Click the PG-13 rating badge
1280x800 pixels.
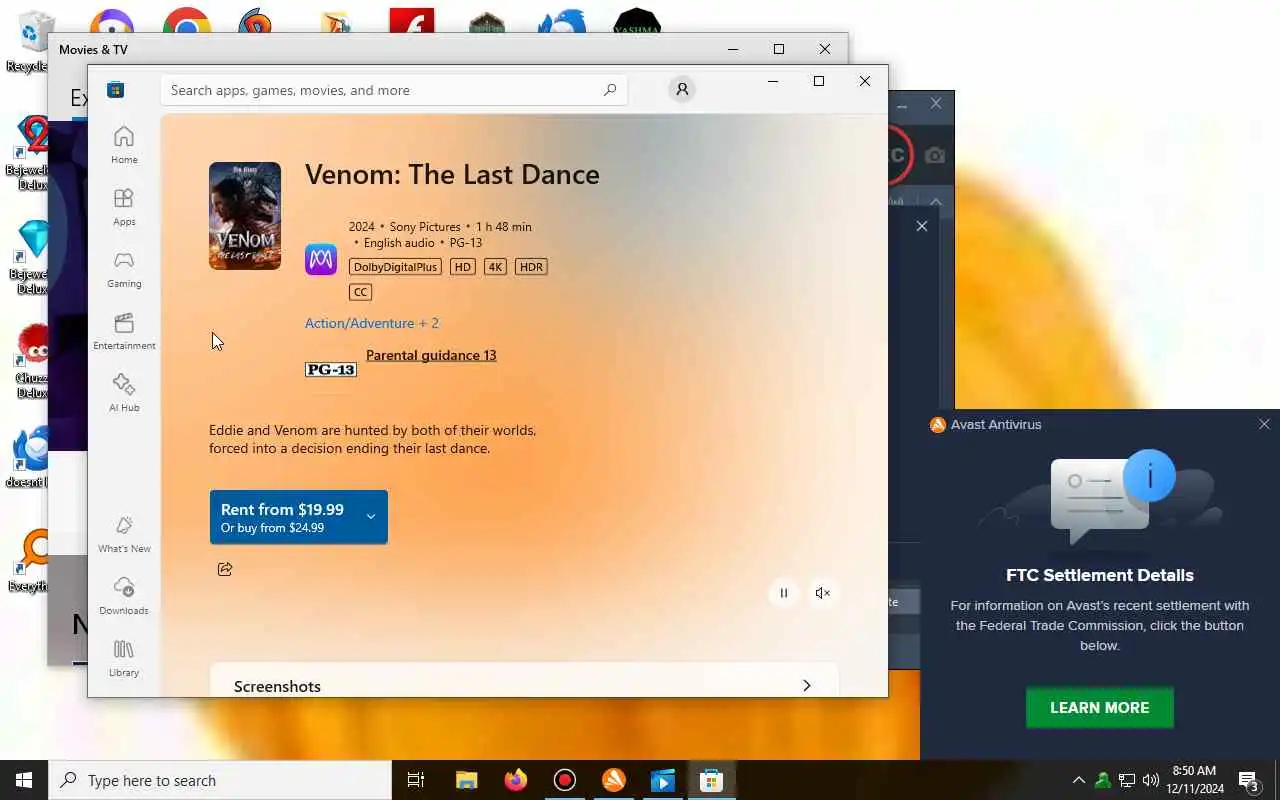click(x=331, y=369)
